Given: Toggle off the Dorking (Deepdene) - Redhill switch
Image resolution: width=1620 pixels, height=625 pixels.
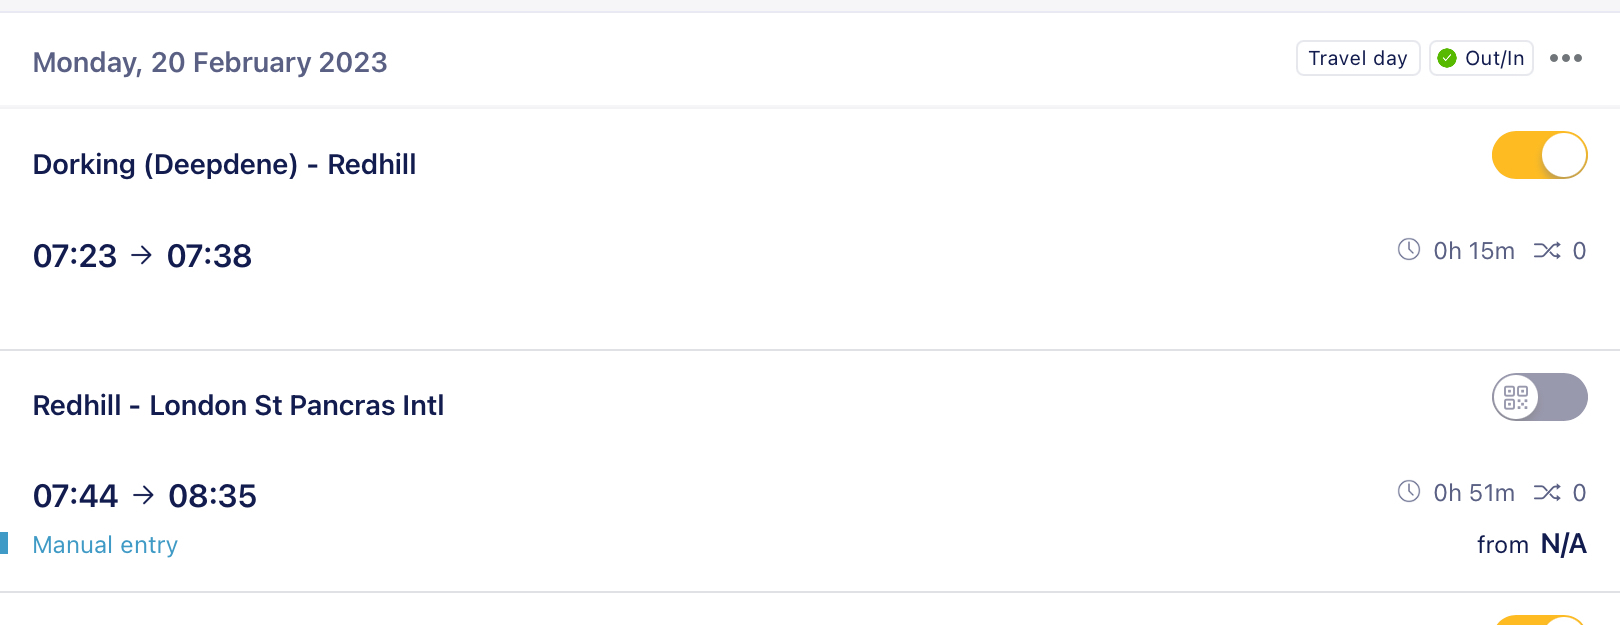Looking at the screenshot, I should click(x=1540, y=155).
